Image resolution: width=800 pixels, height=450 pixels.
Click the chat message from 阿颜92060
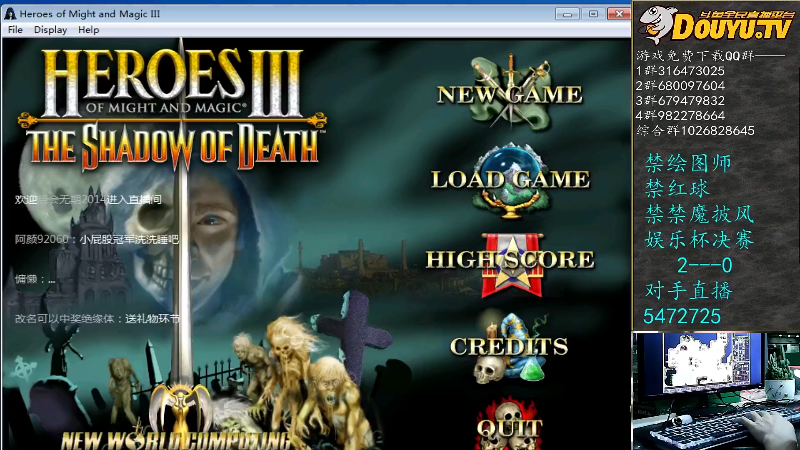coord(97,239)
